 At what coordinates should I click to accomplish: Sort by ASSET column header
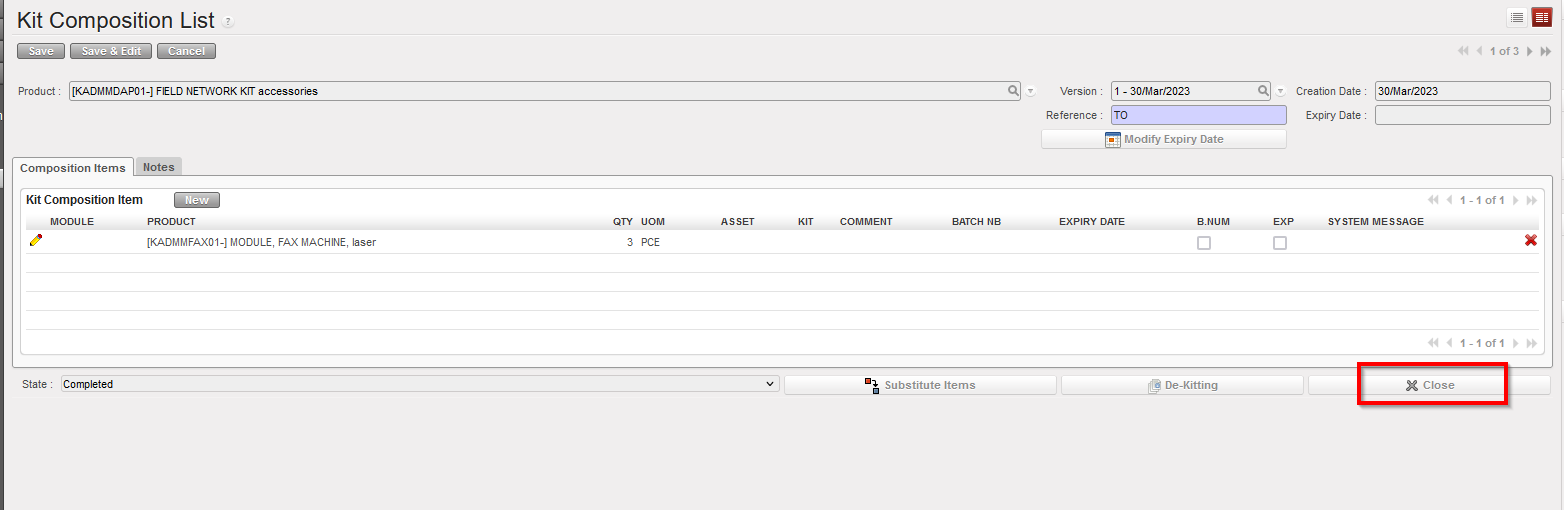[x=738, y=222]
